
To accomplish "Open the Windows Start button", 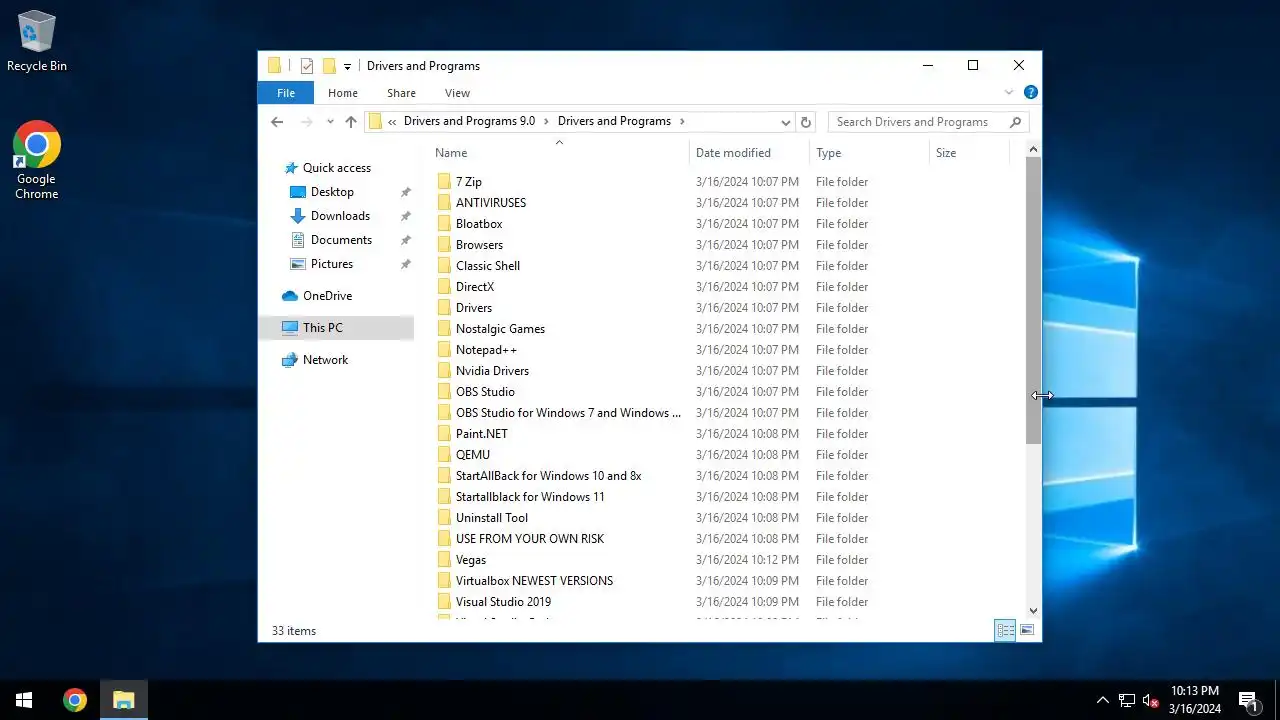I will point(24,700).
